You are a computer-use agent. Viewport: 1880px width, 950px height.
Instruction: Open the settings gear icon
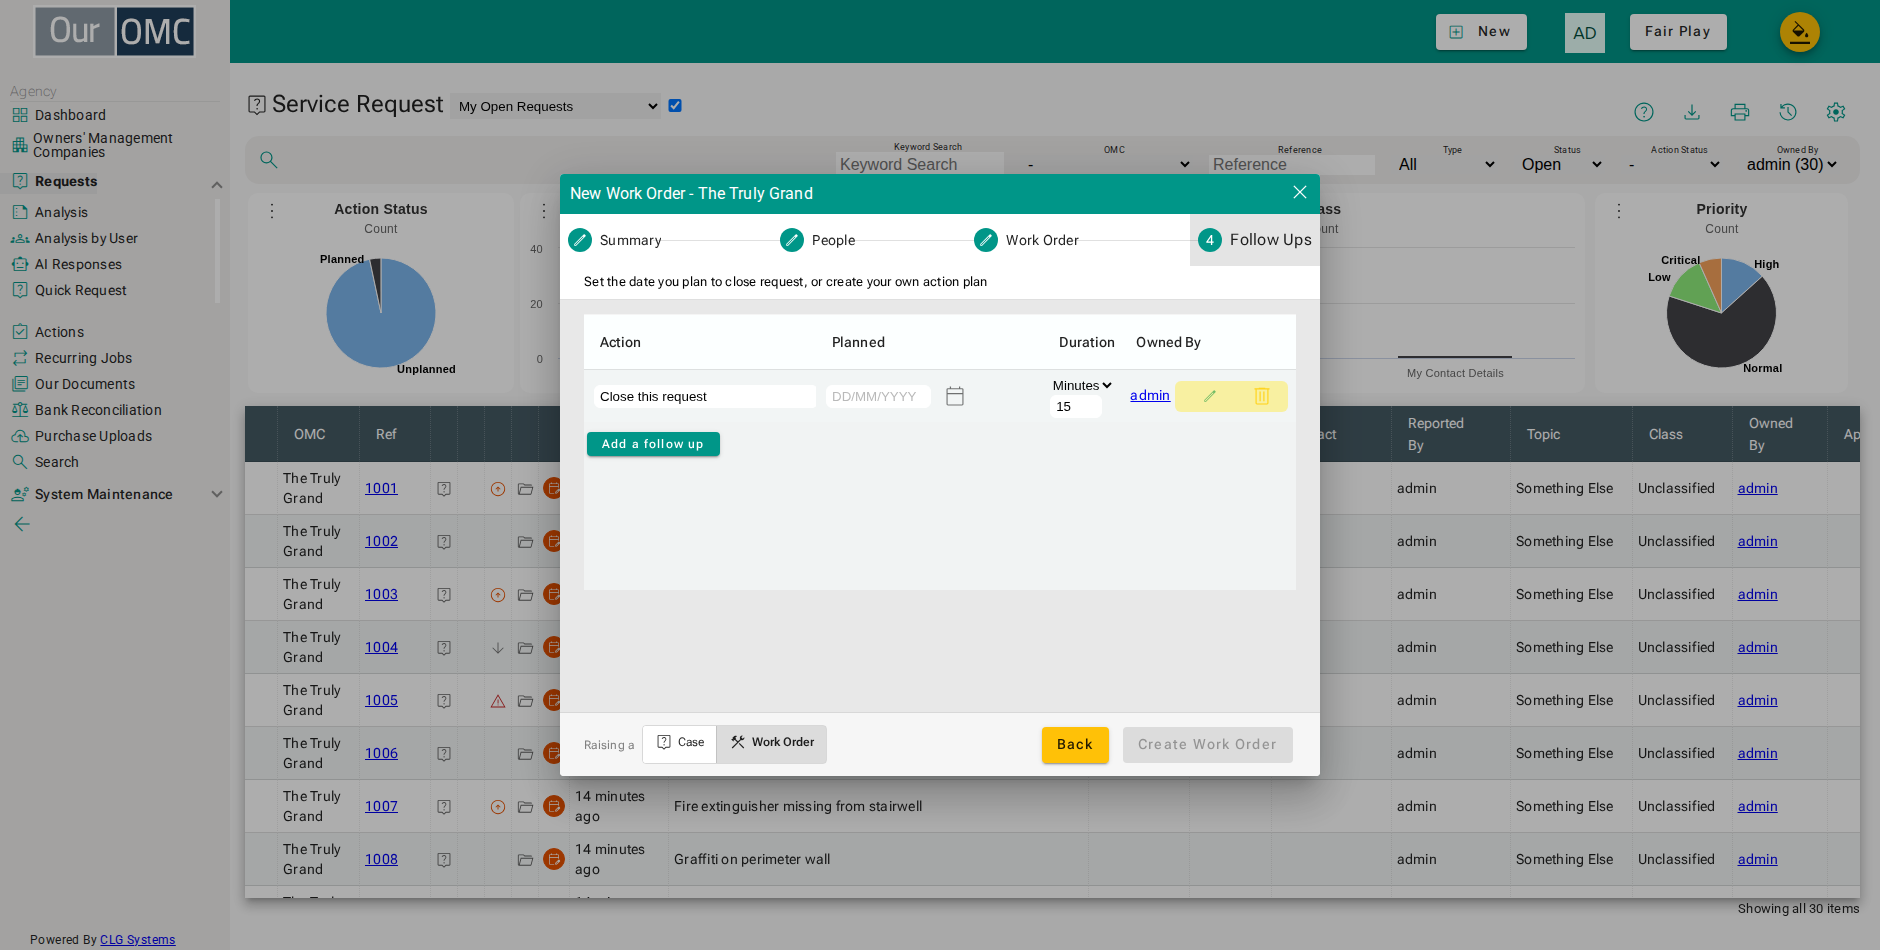click(1836, 112)
